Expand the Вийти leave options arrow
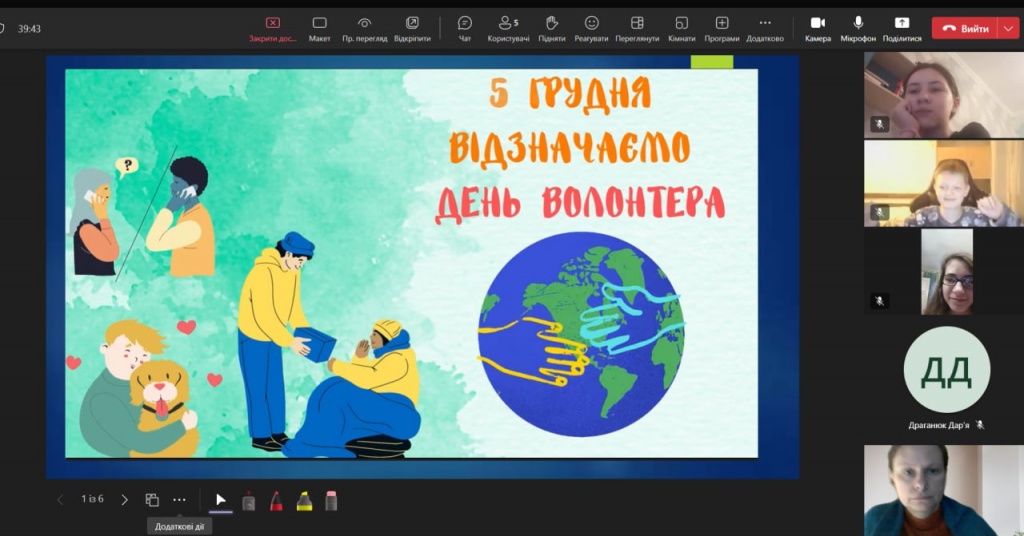Viewport: 1024px width, 536px height. pyautogui.click(x=1006, y=28)
